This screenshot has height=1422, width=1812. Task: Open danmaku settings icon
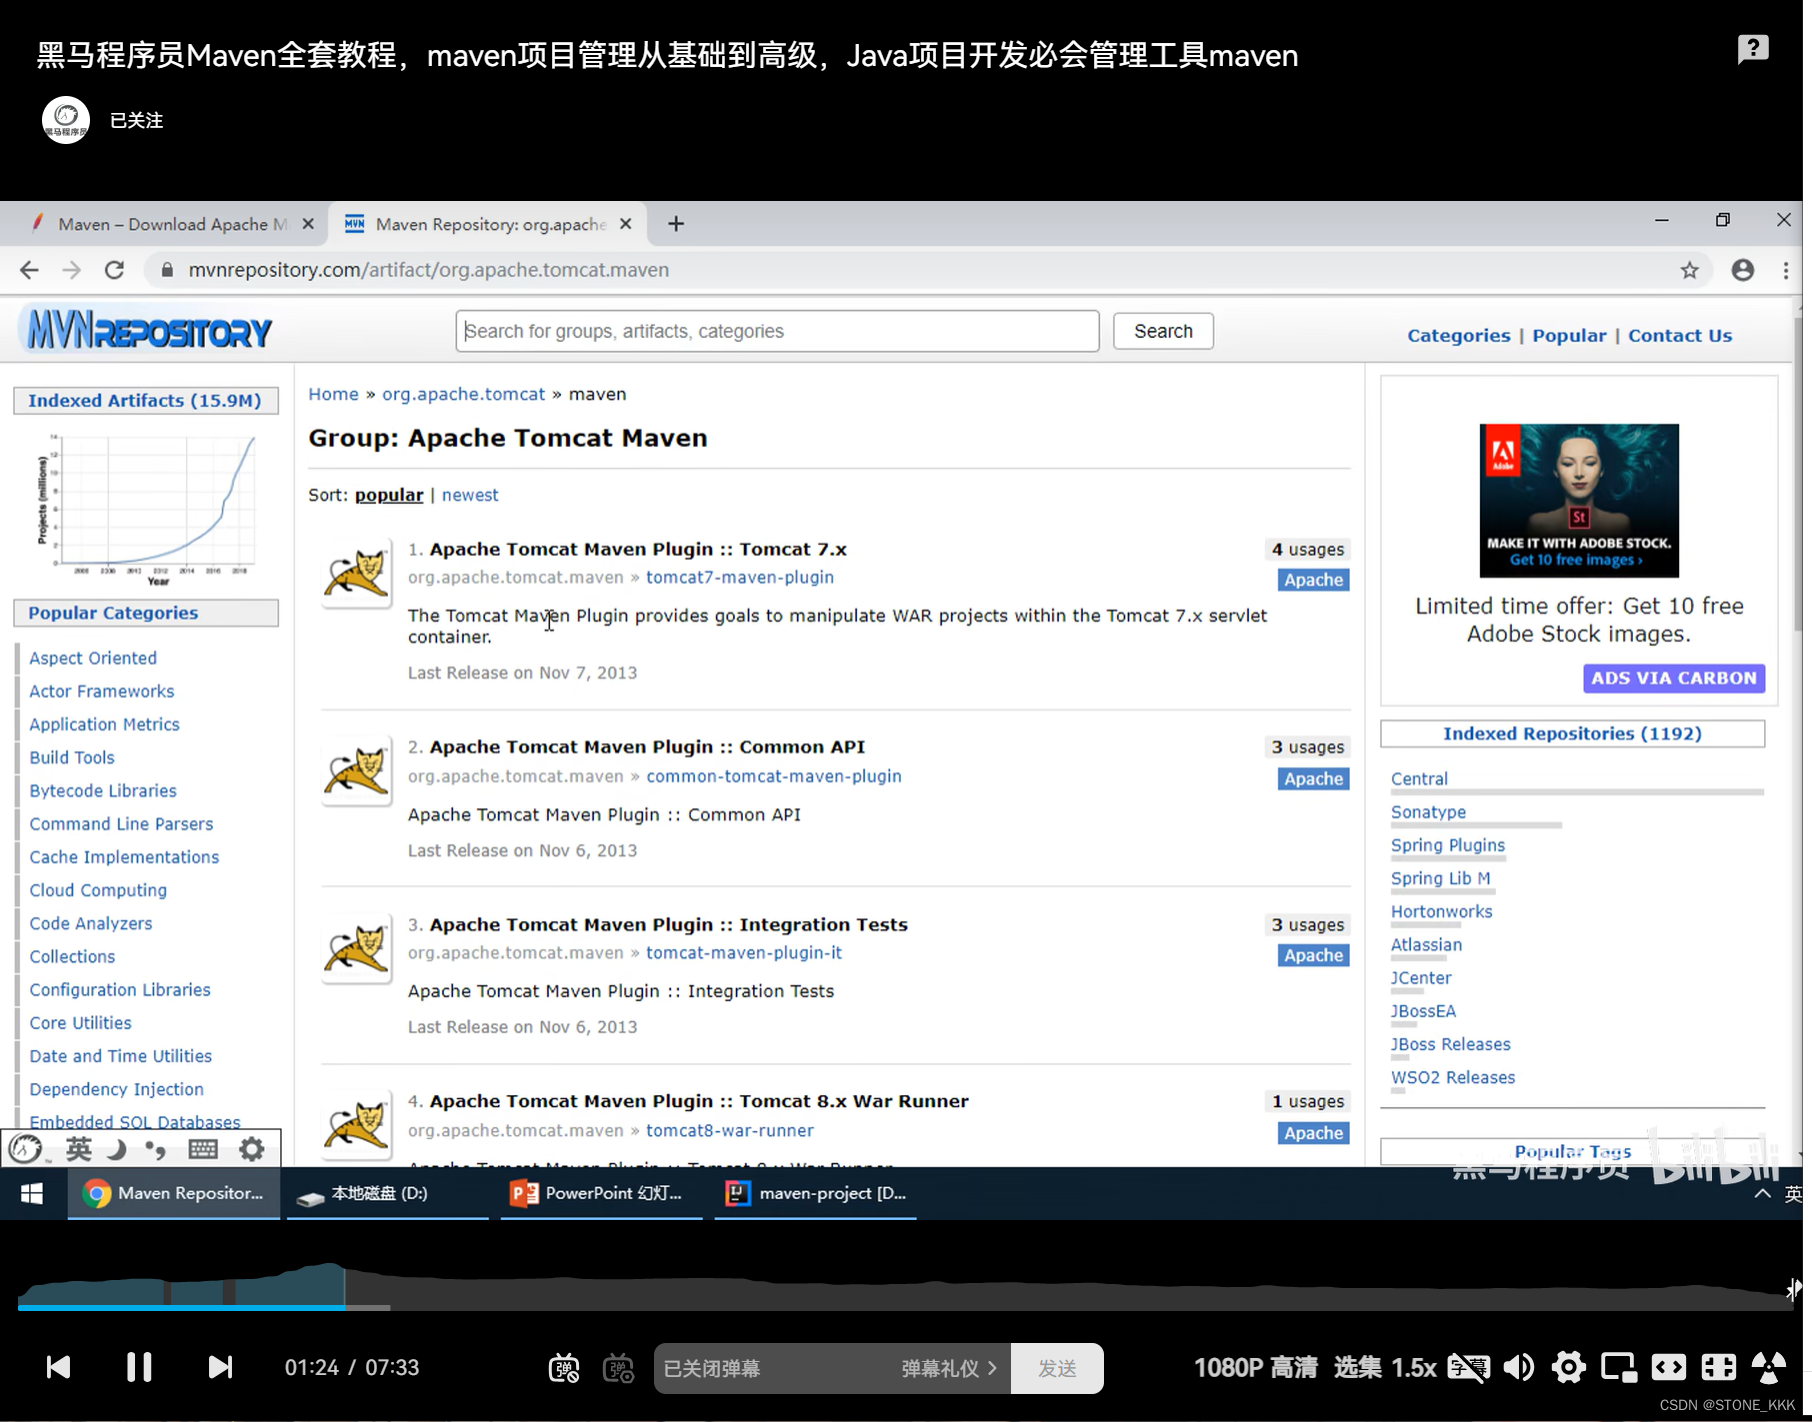coord(619,1368)
